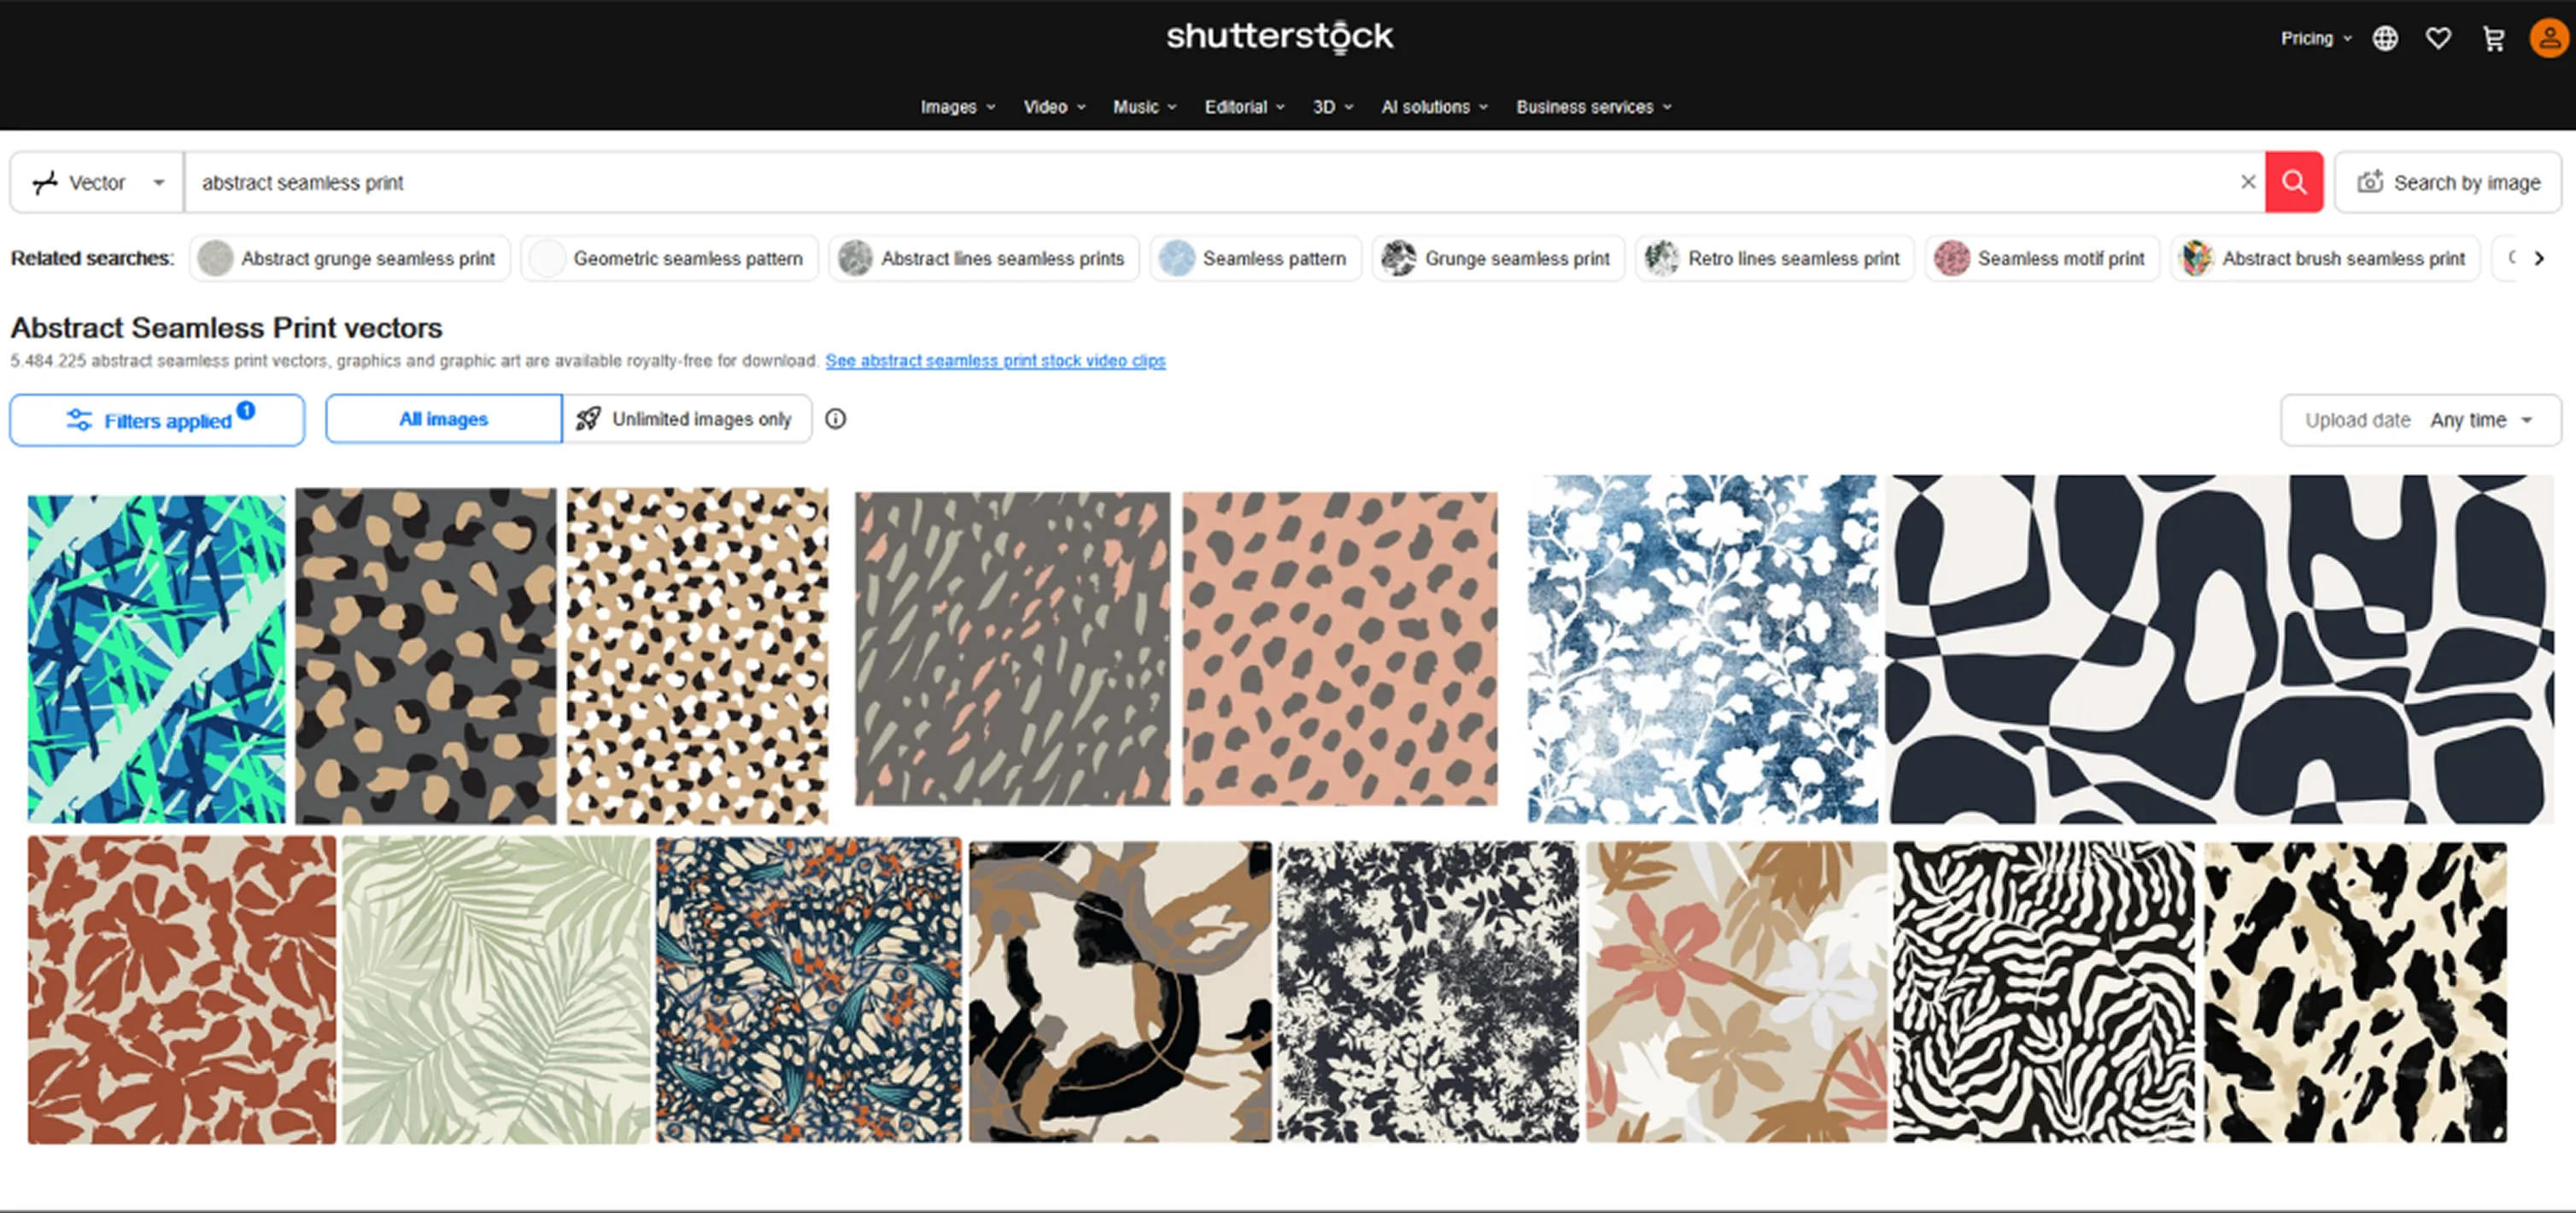Open the blue-green bamboo leaves pattern thumbnail
2576x1213 pixels.
click(x=156, y=659)
